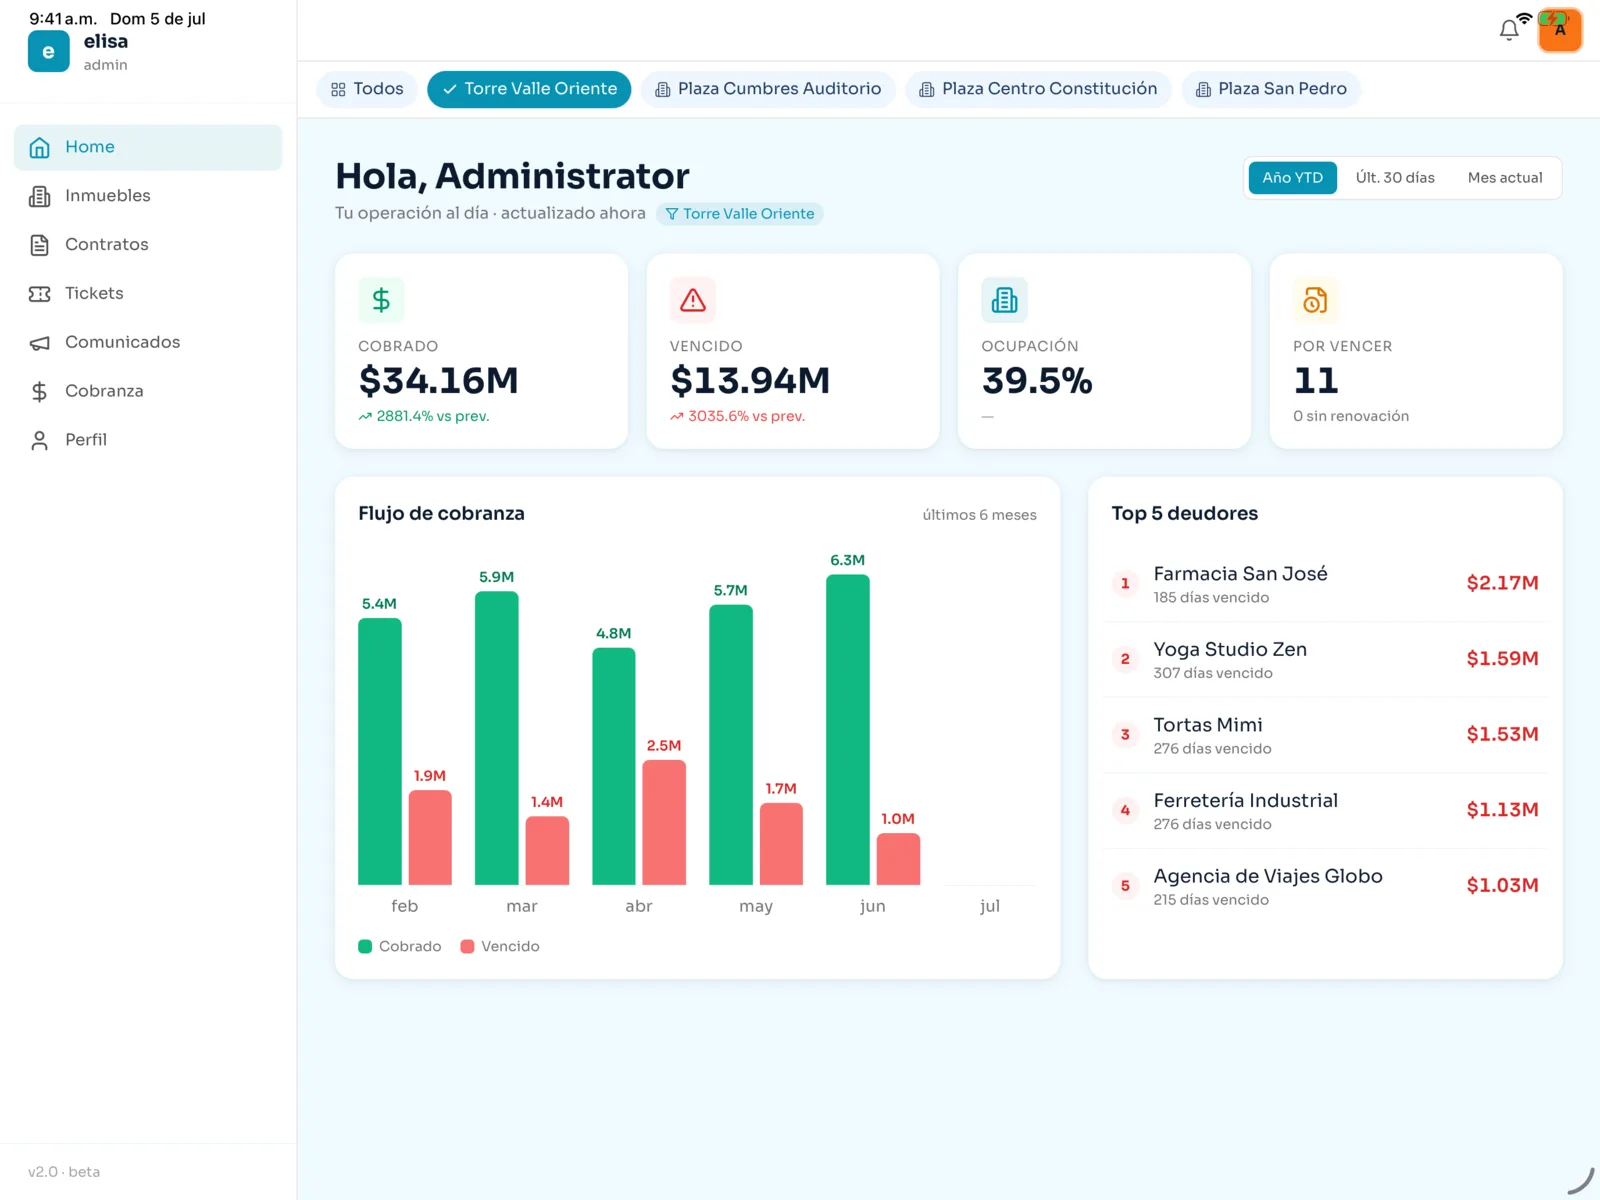The height and width of the screenshot is (1200, 1600).
Task: Click the may red 1.7M bar
Action: click(781, 844)
